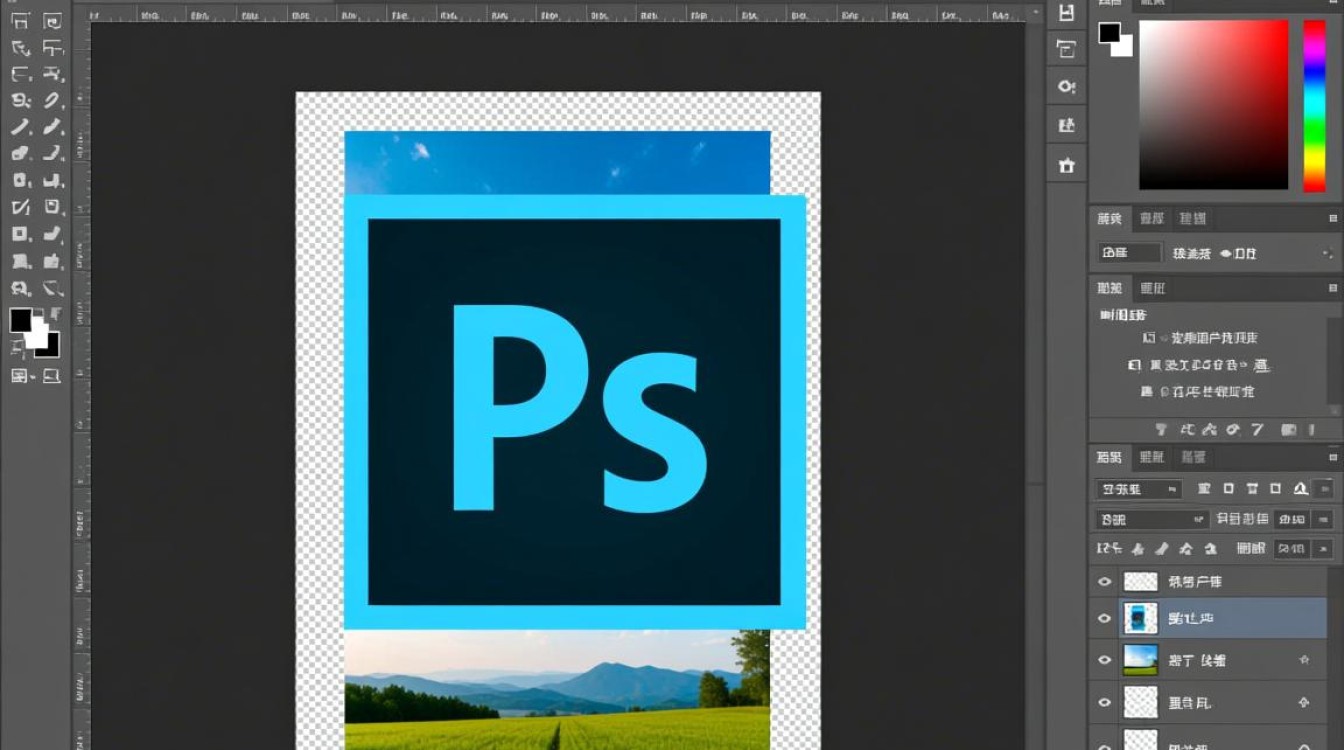This screenshot has height=750, width=1344.
Task: Toggle the layer filter on/off switch in Layers panel
Action: point(1324,489)
